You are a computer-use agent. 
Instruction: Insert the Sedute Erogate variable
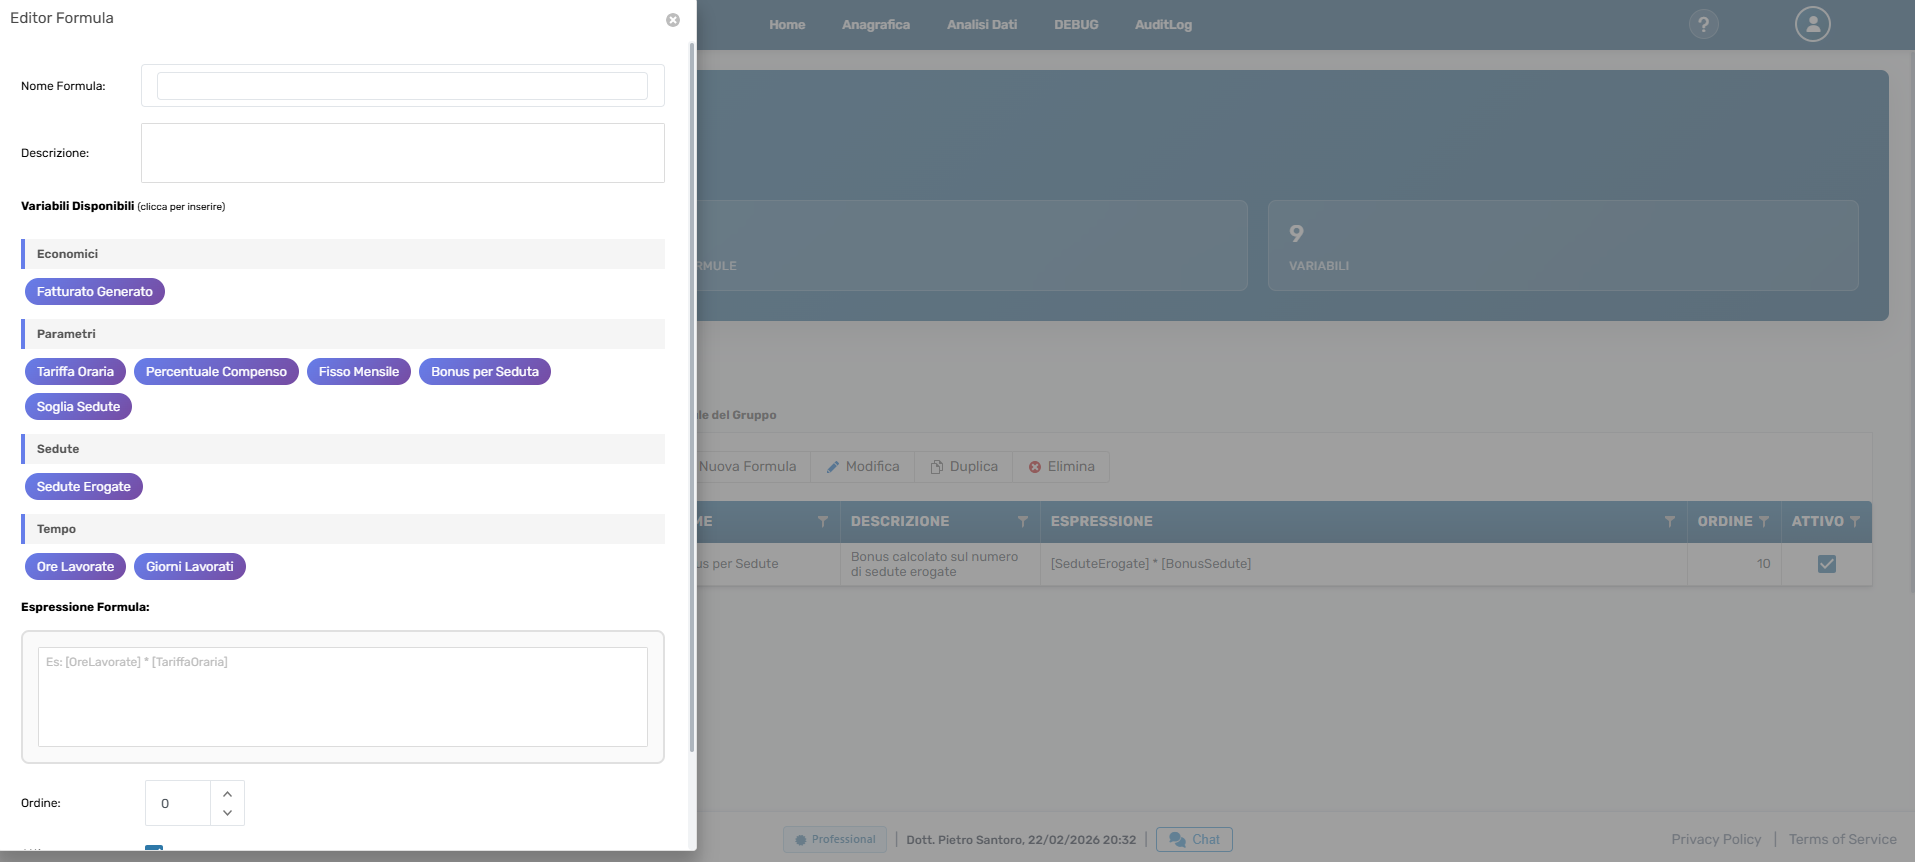(84, 487)
